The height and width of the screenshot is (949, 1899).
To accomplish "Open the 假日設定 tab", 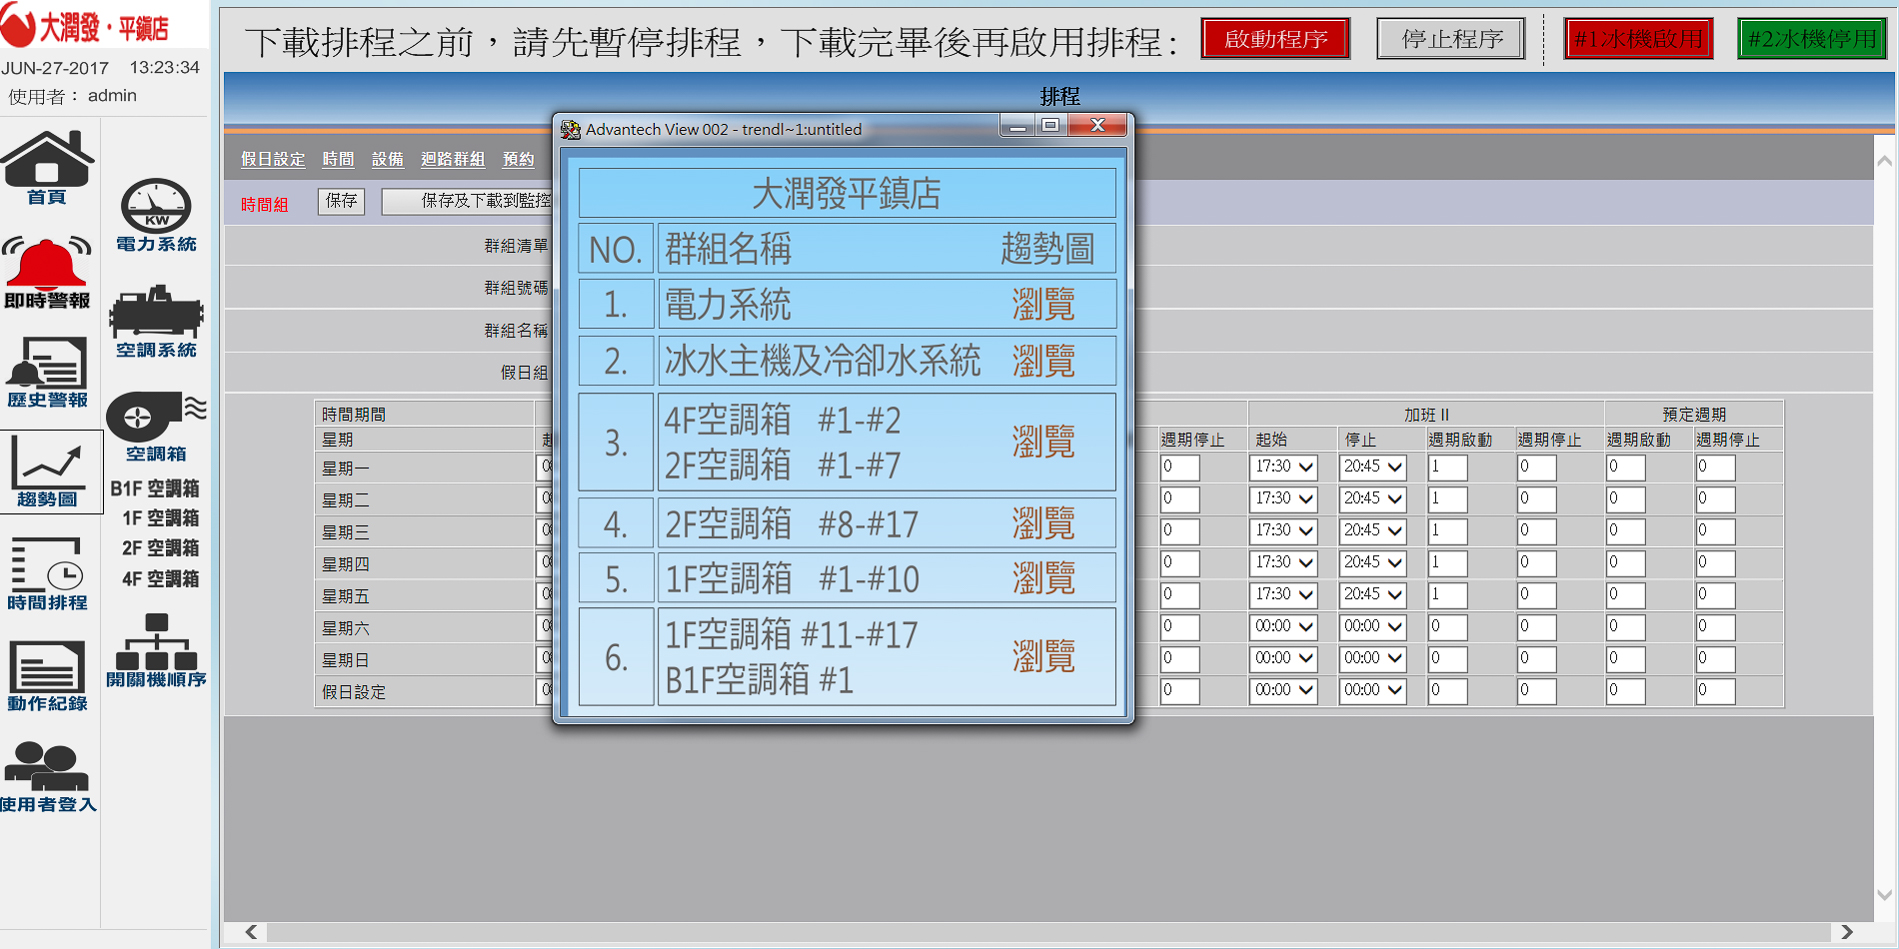I will tap(273, 159).
